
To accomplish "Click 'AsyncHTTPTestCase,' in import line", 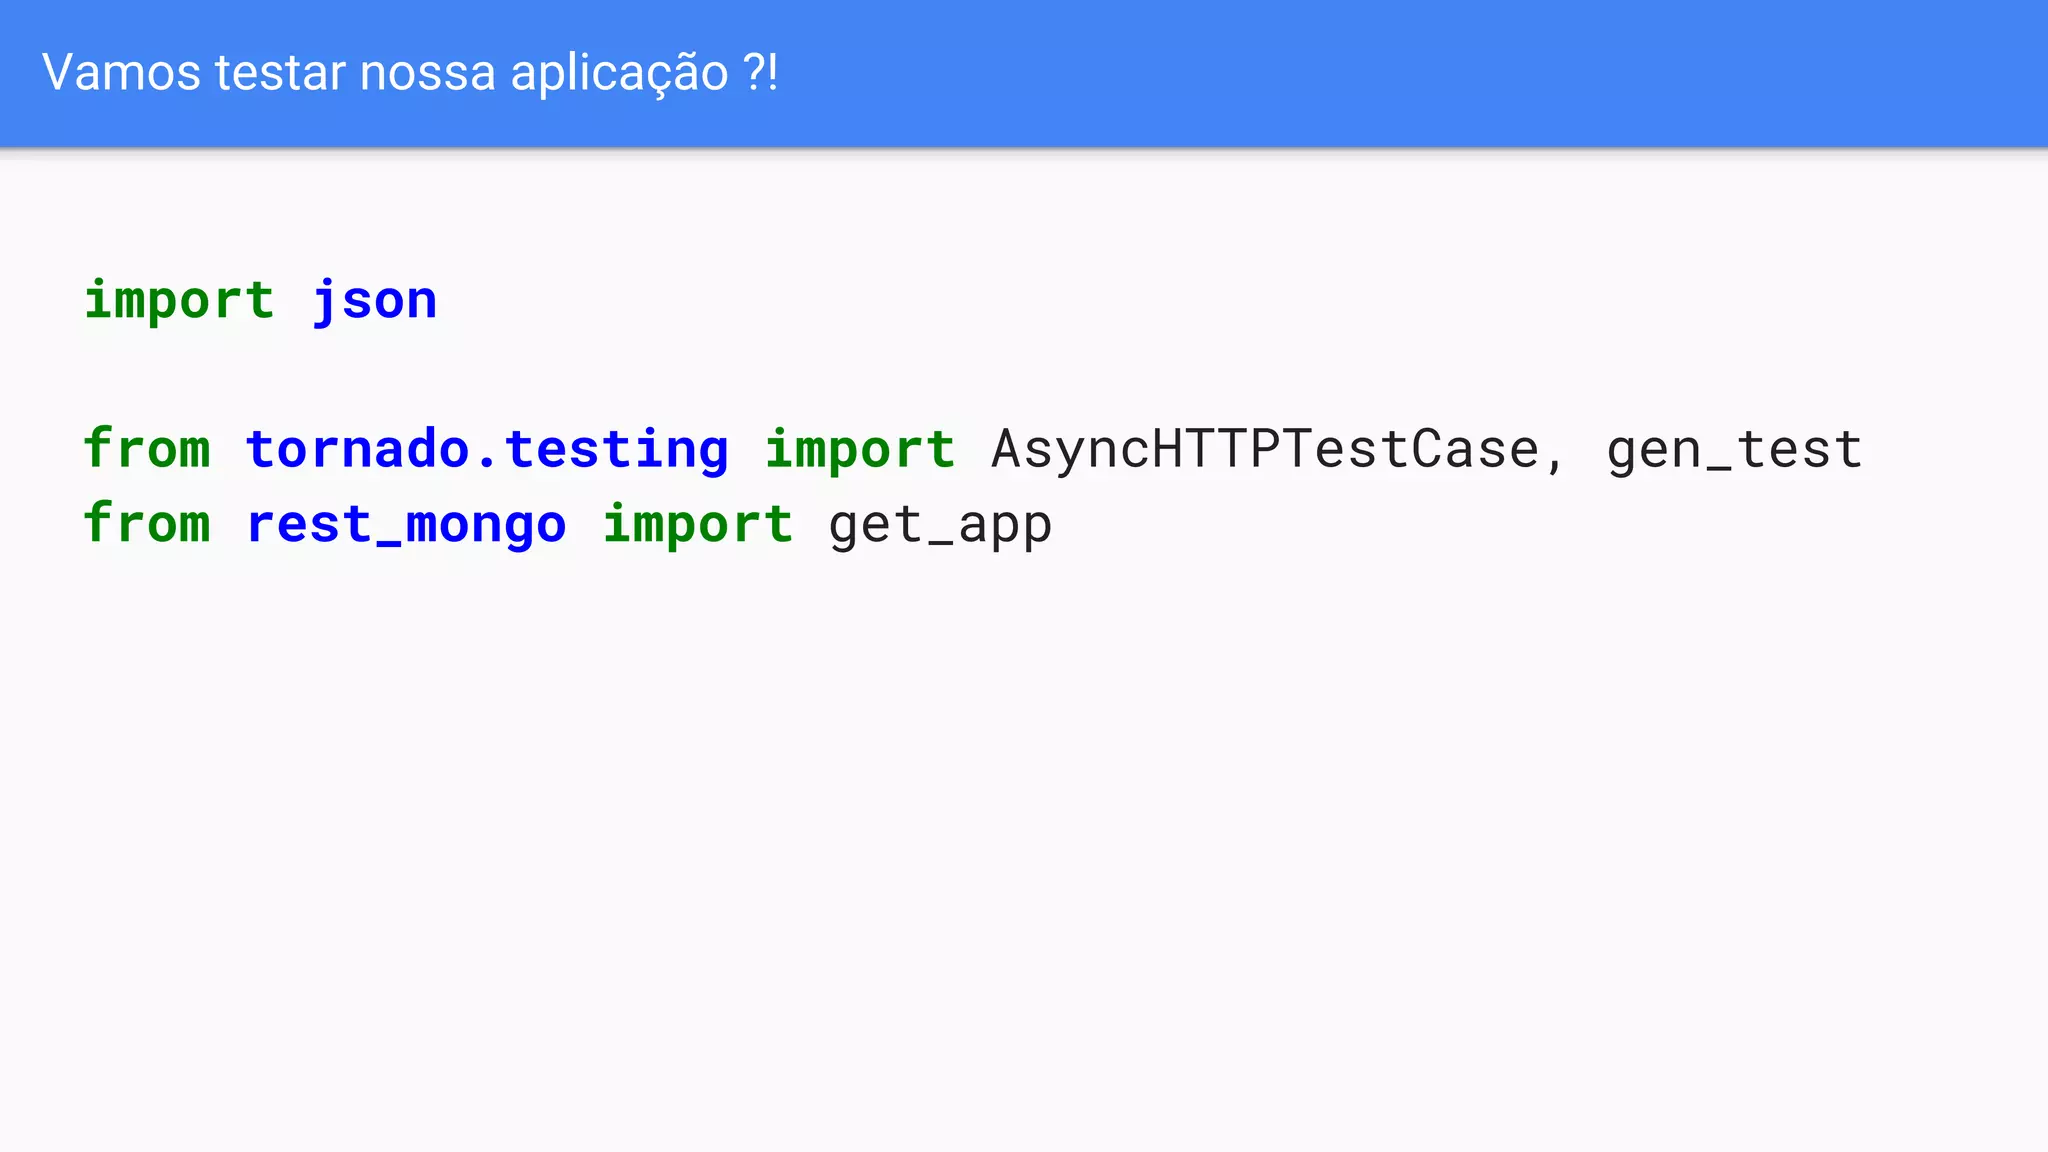I will [x=1277, y=451].
